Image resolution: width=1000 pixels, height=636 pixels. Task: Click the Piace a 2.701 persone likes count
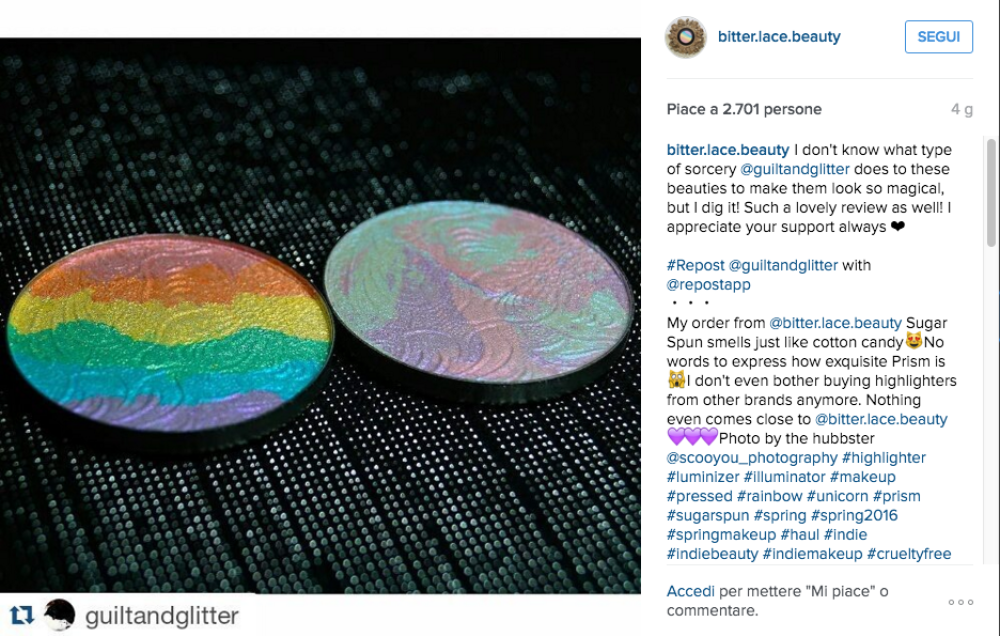point(744,110)
